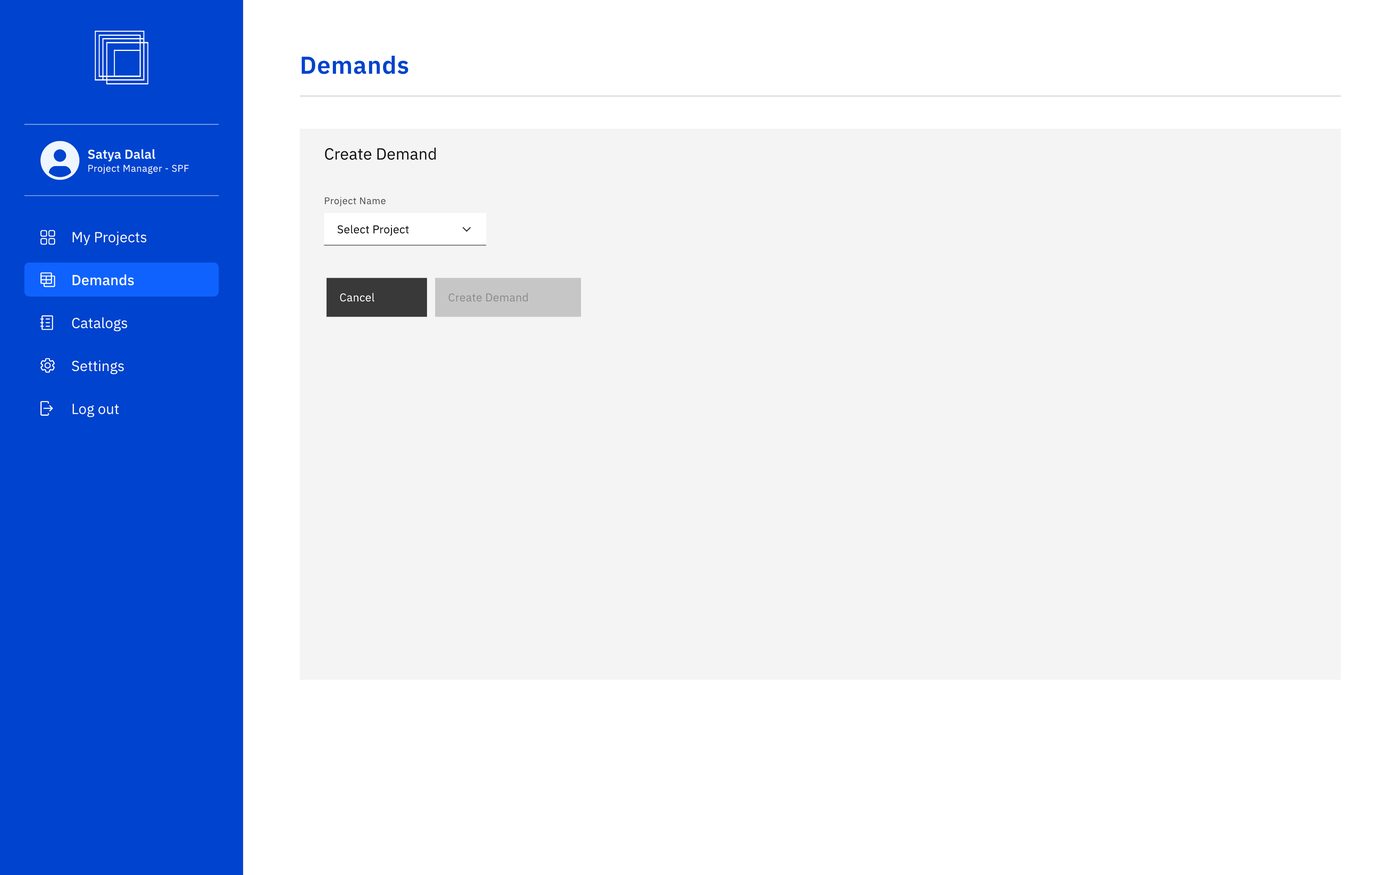Click the Select Project chevron arrow

tap(466, 229)
